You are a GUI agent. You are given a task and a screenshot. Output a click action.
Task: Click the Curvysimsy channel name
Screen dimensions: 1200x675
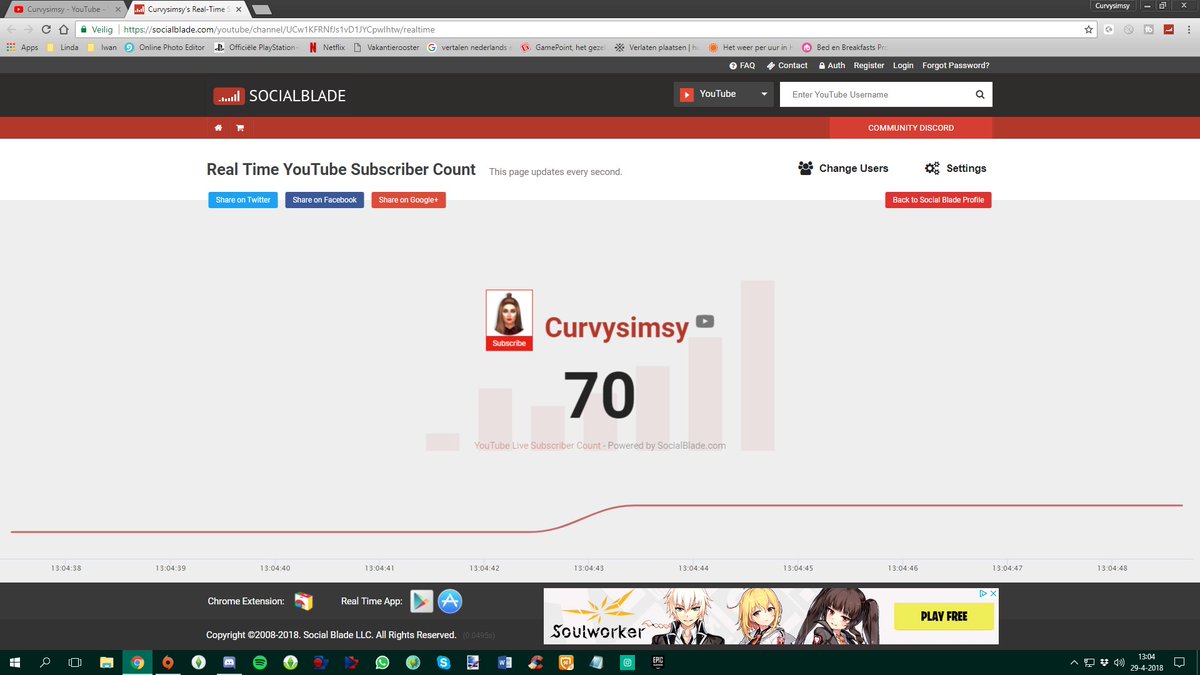[617, 328]
